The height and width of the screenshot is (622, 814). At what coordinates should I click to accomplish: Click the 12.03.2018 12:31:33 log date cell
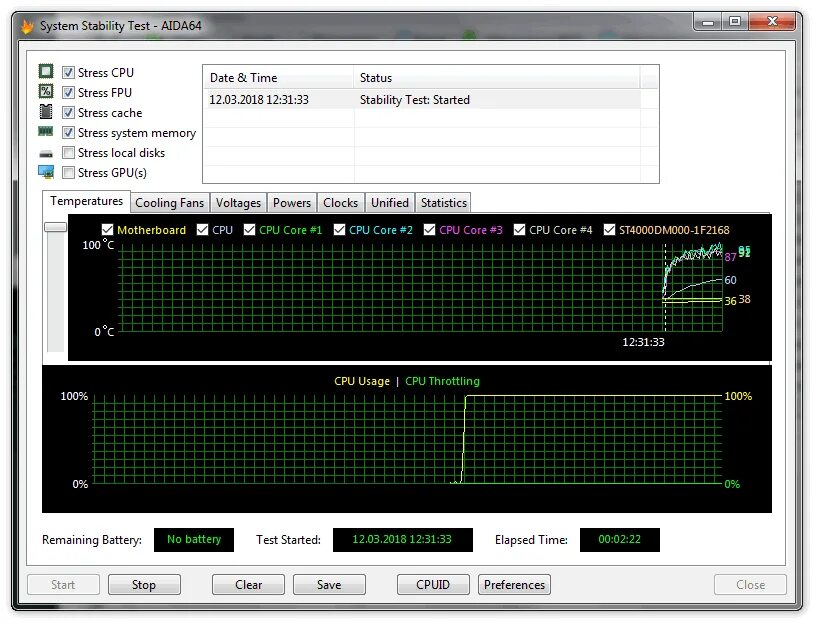(x=259, y=100)
